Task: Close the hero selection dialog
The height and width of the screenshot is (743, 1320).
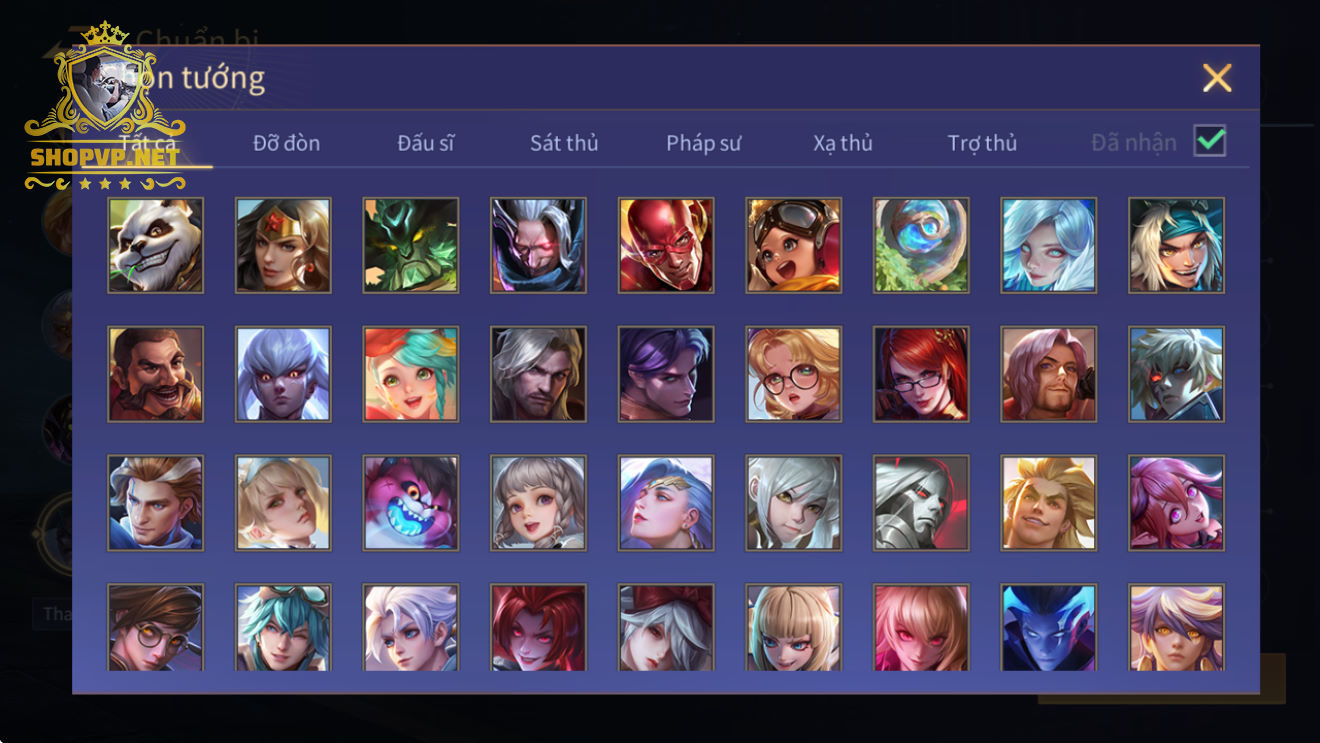Action: click(1217, 78)
